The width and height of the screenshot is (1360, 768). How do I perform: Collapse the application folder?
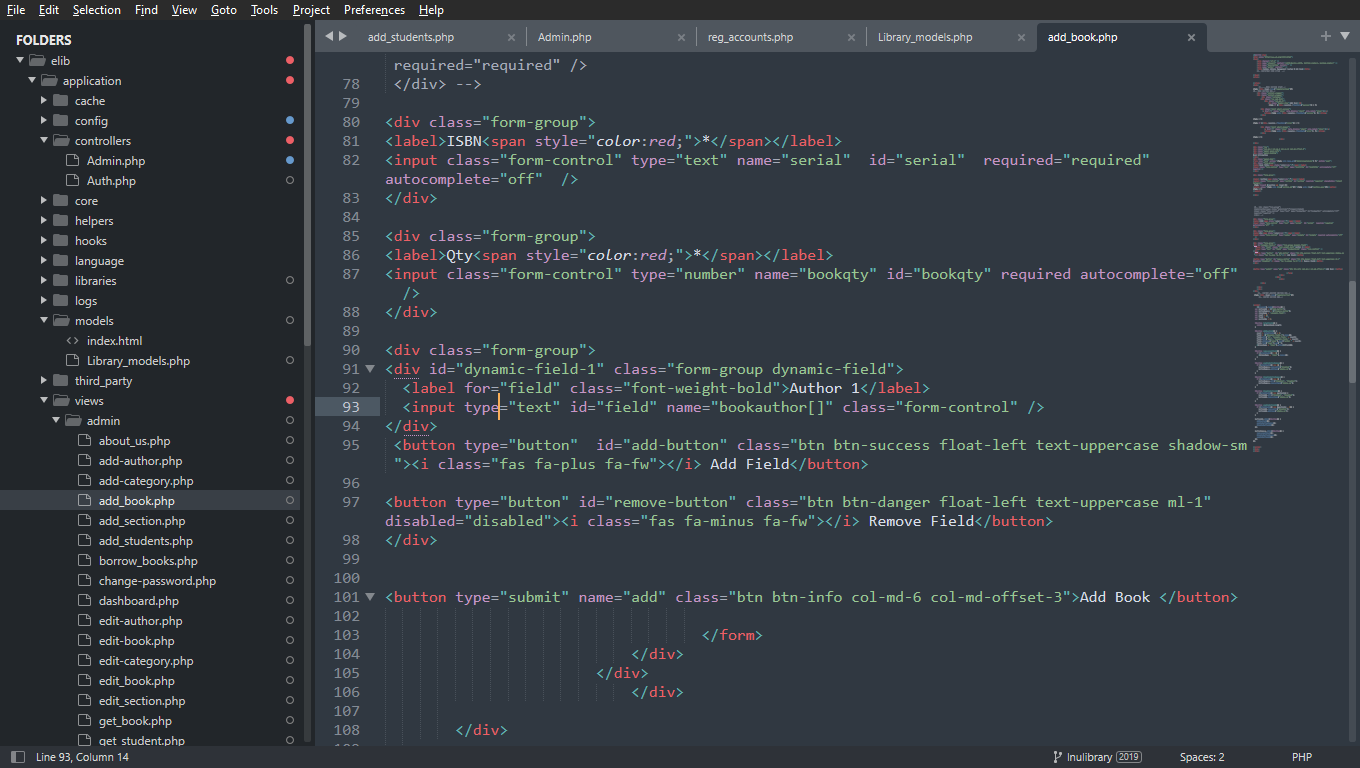click(x=32, y=80)
